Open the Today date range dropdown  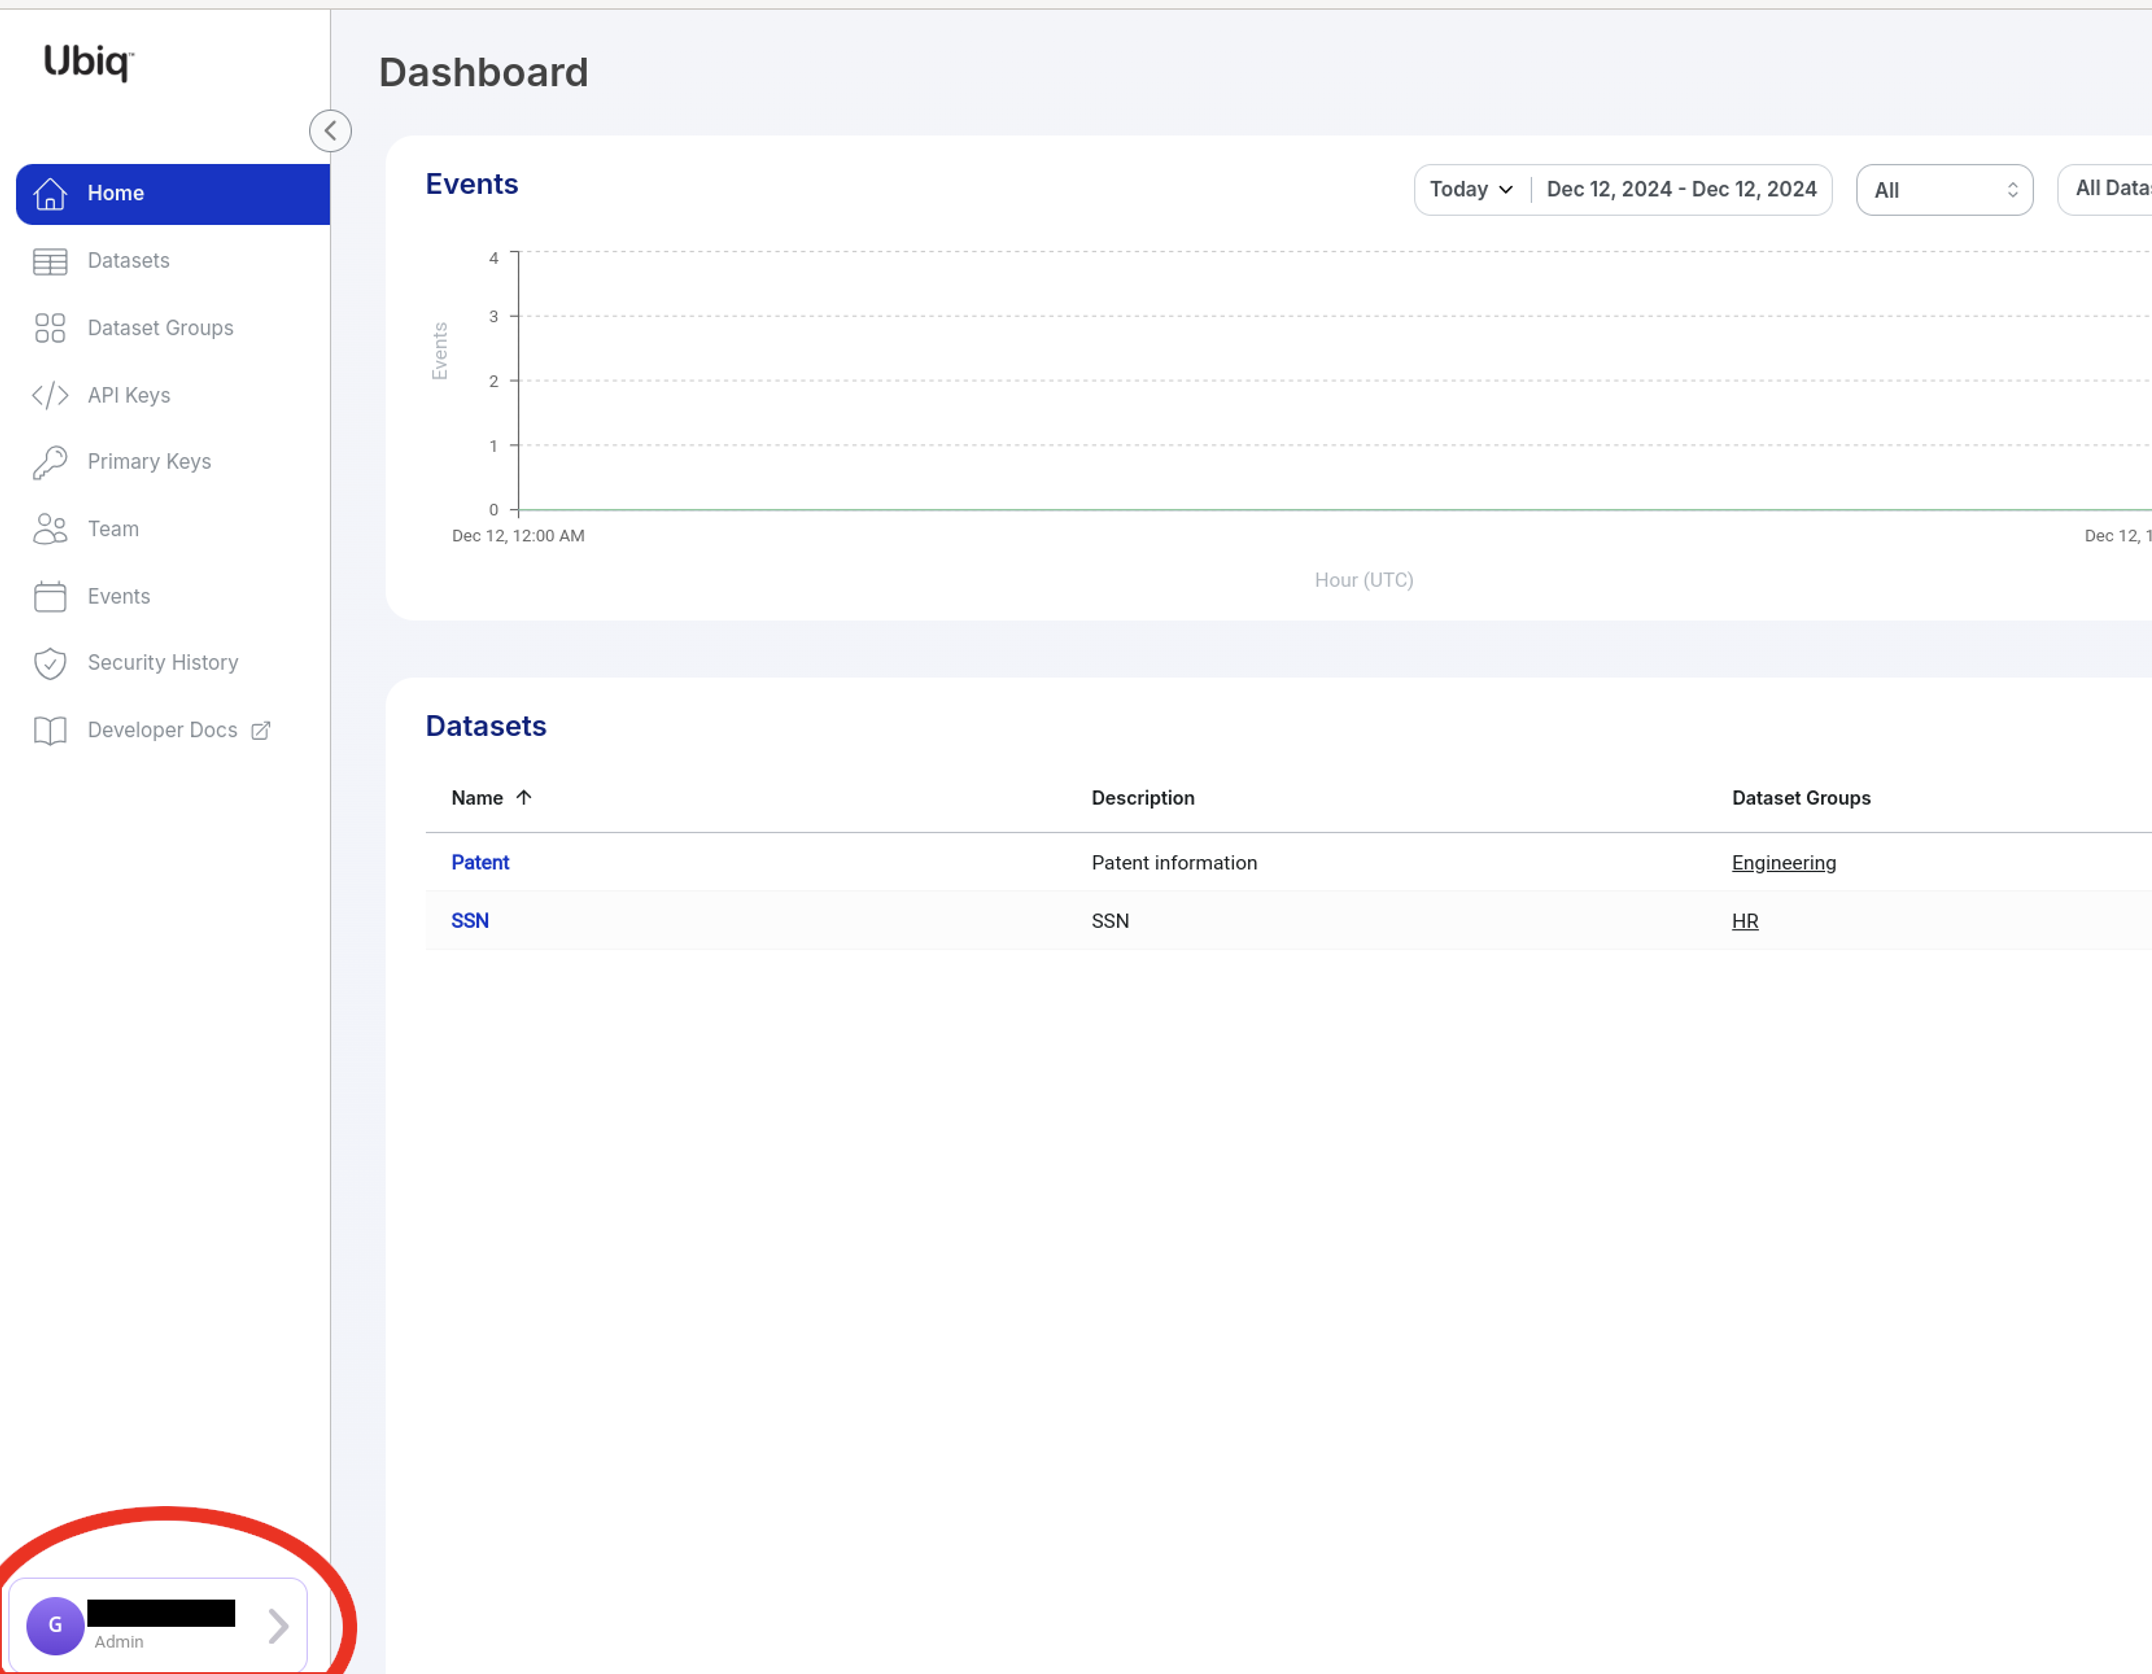(1471, 190)
